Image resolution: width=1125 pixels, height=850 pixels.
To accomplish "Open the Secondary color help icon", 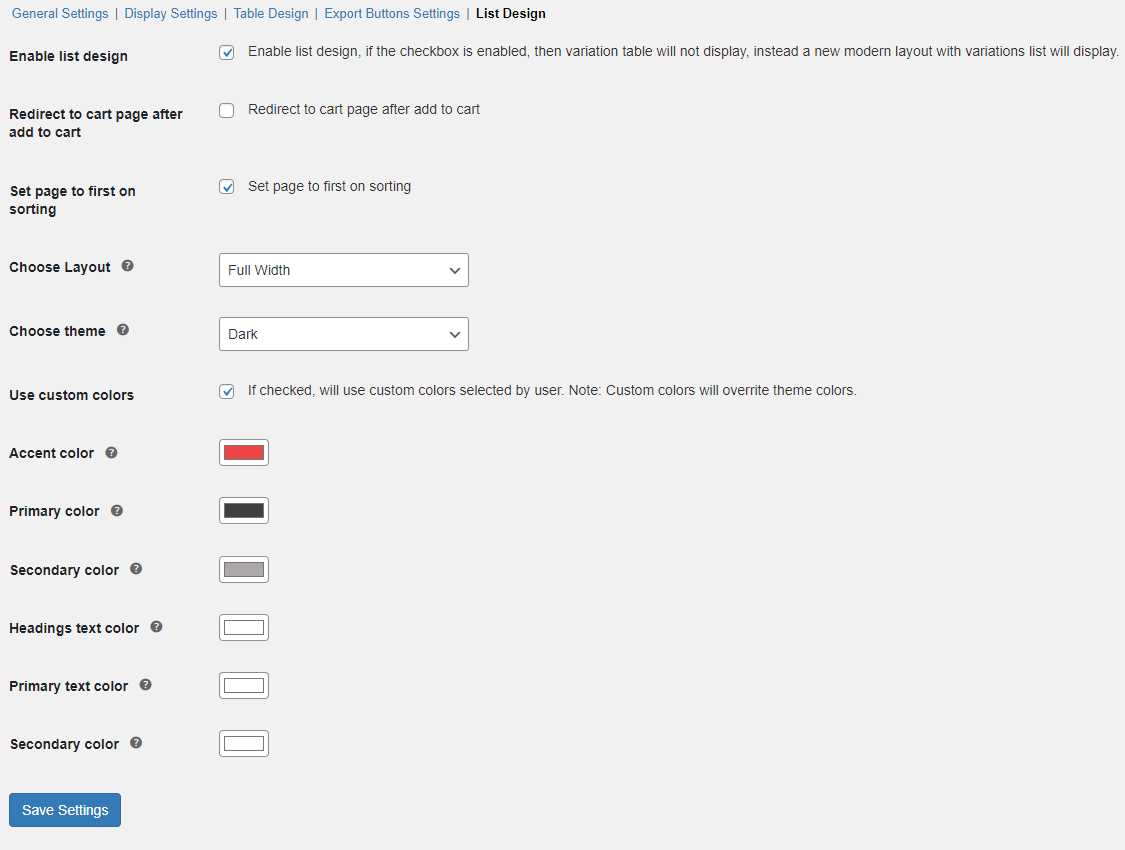I will click(x=135, y=568).
